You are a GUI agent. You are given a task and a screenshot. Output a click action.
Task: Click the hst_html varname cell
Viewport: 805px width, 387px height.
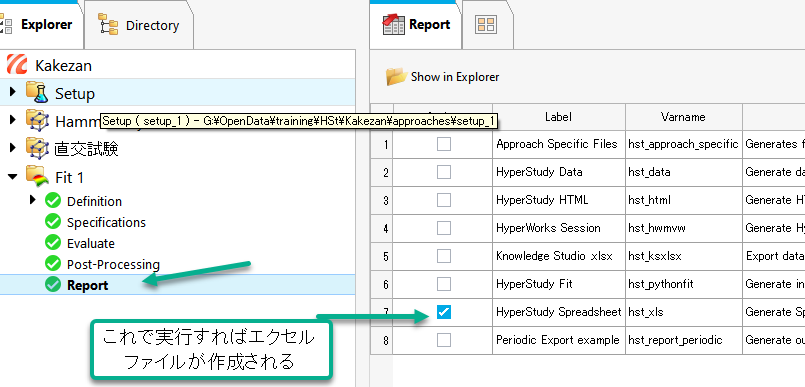tap(683, 200)
